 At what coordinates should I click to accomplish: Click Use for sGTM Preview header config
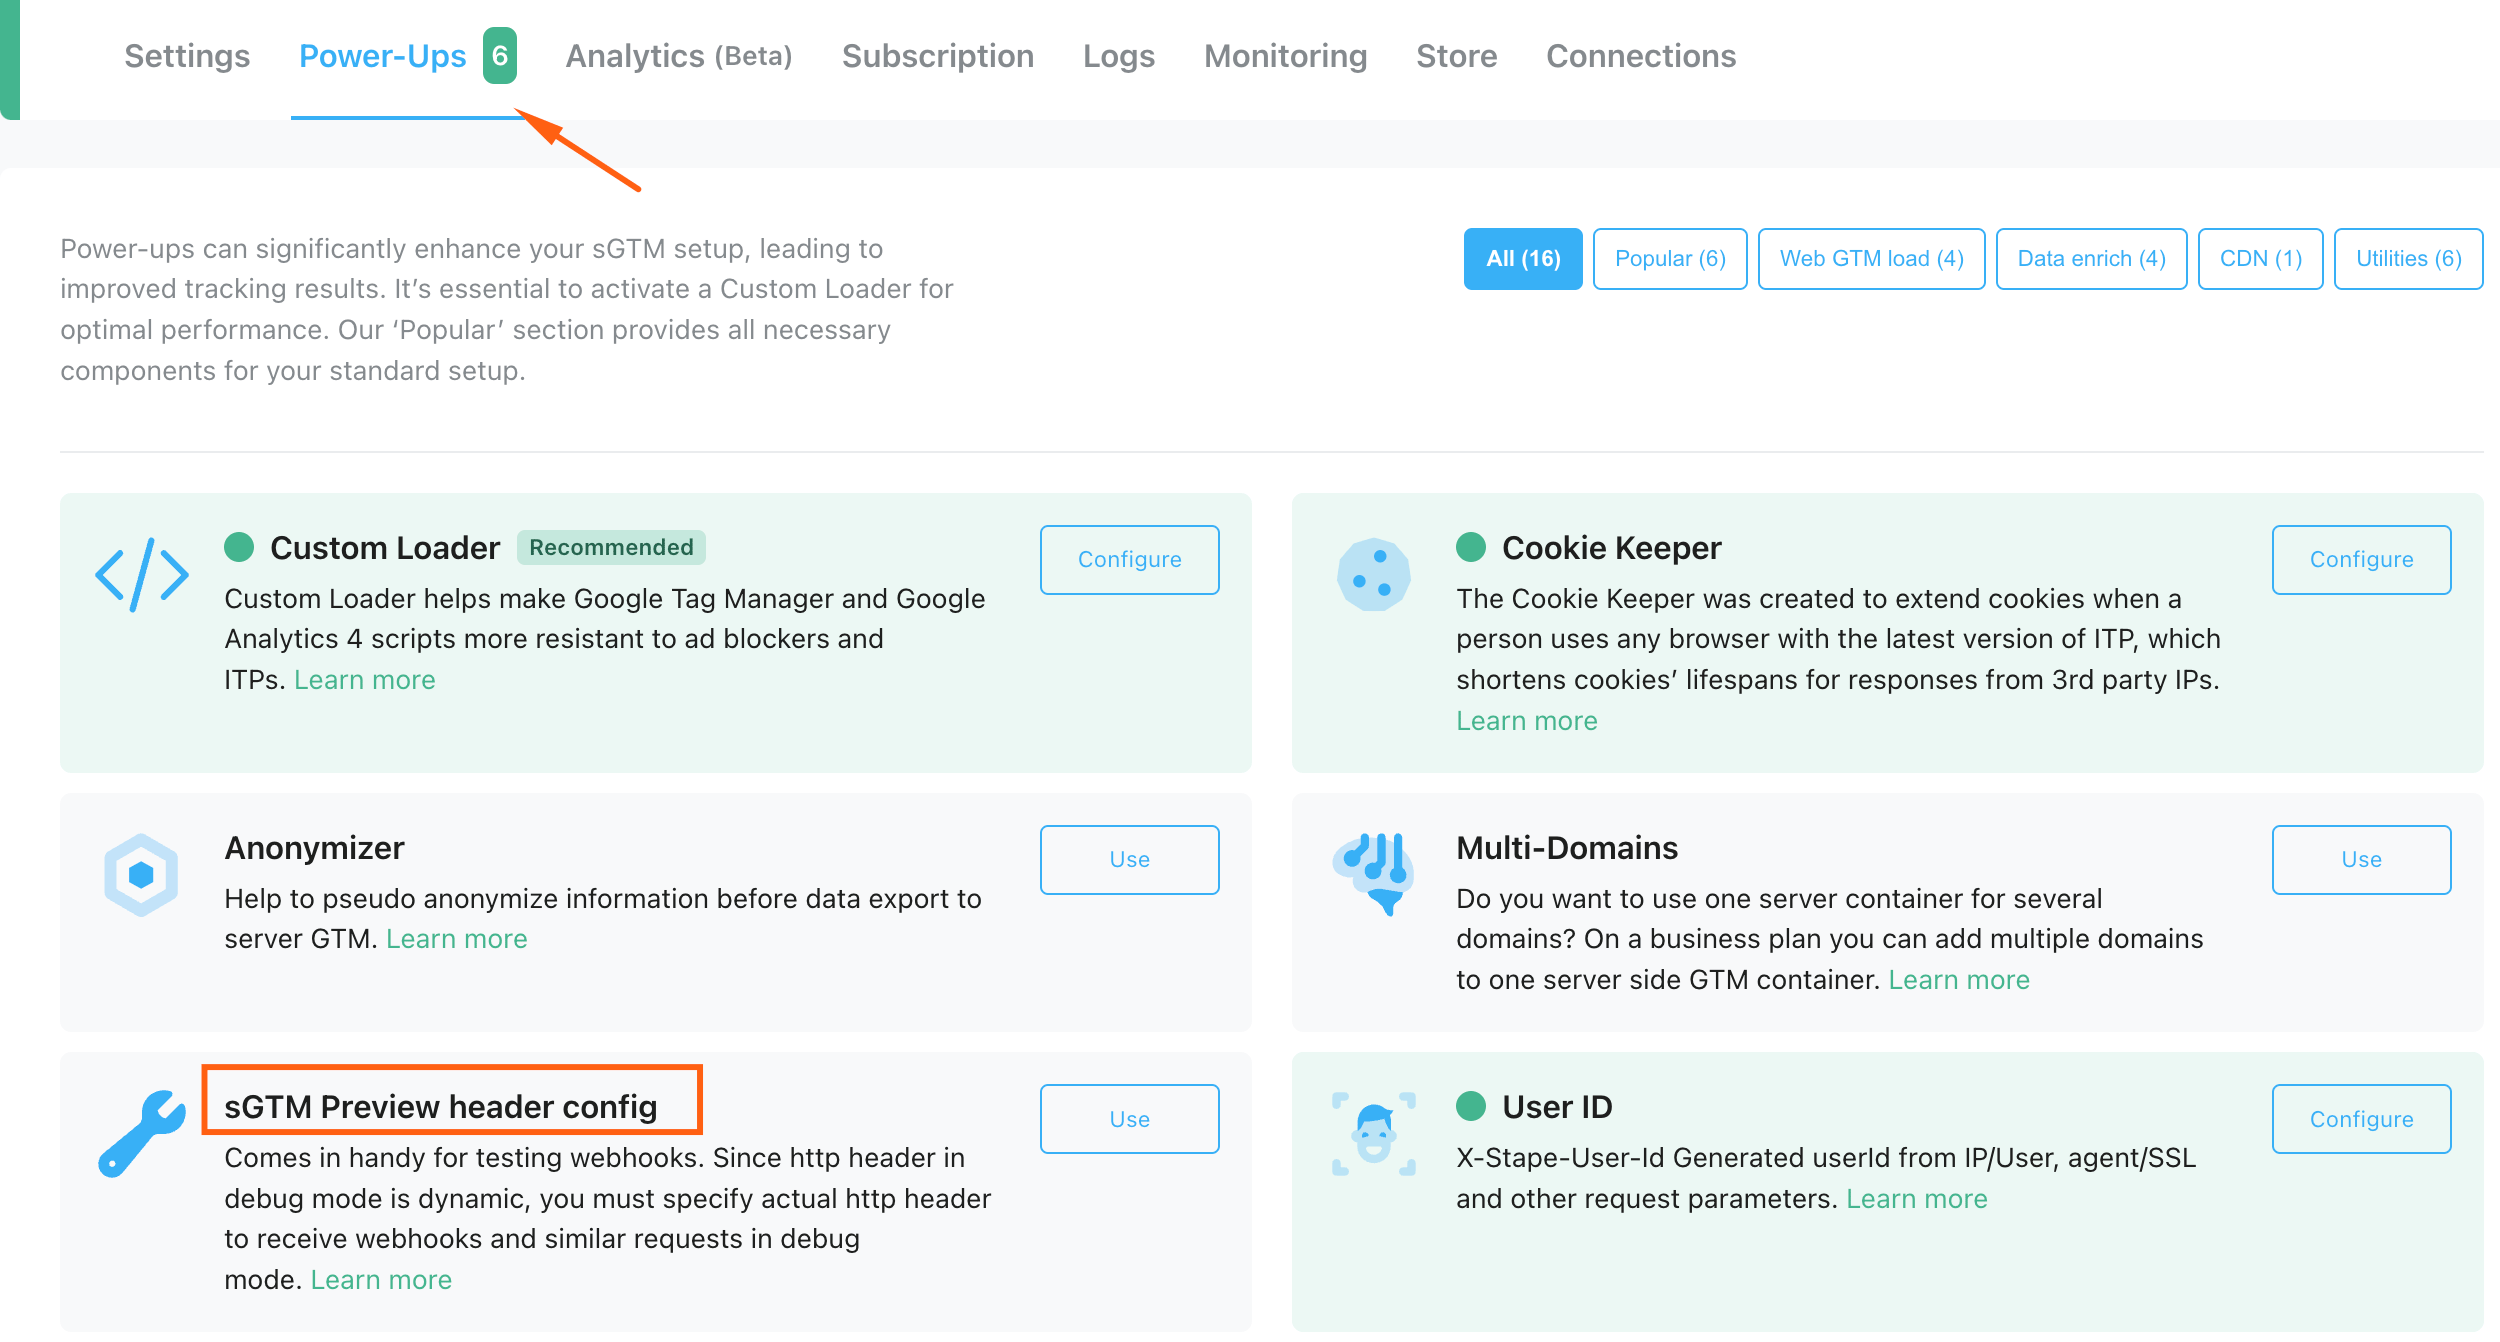pos(1129,1119)
